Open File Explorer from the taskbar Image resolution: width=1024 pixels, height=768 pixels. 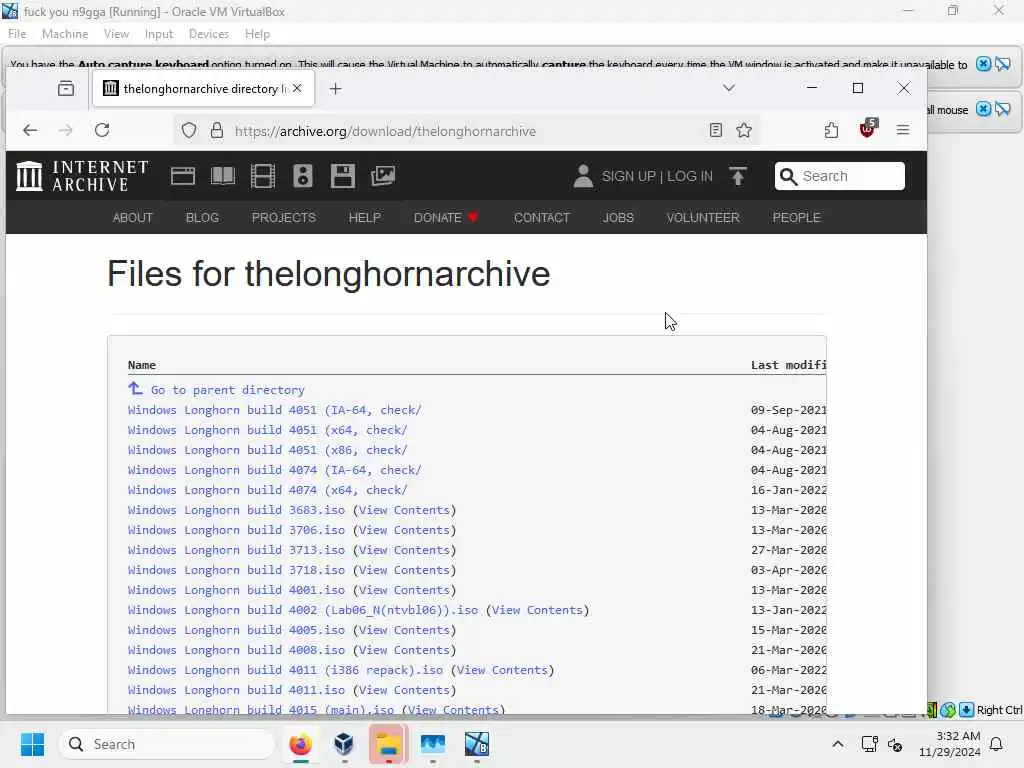click(x=389, y=744)
